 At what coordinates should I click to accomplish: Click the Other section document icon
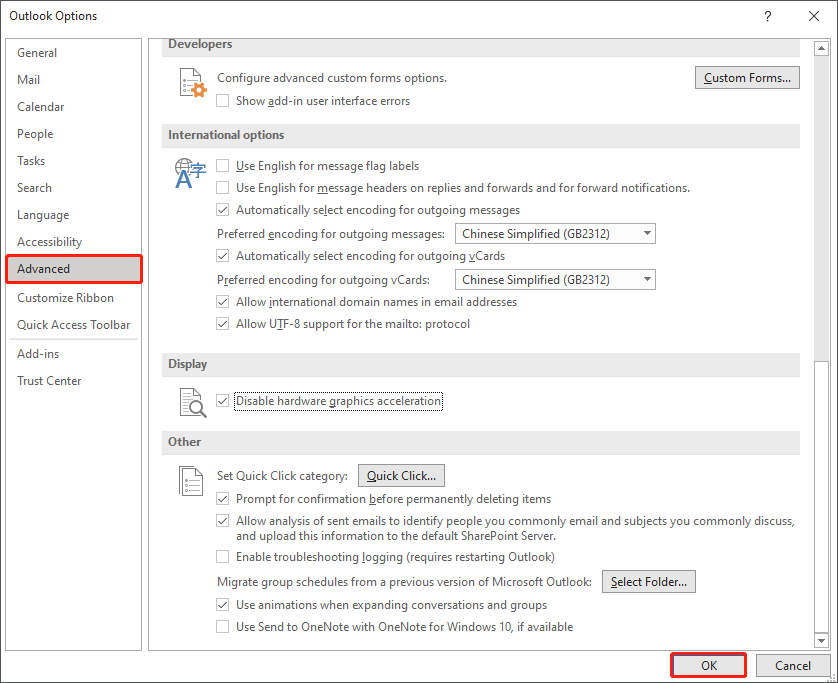click(190, 480)
